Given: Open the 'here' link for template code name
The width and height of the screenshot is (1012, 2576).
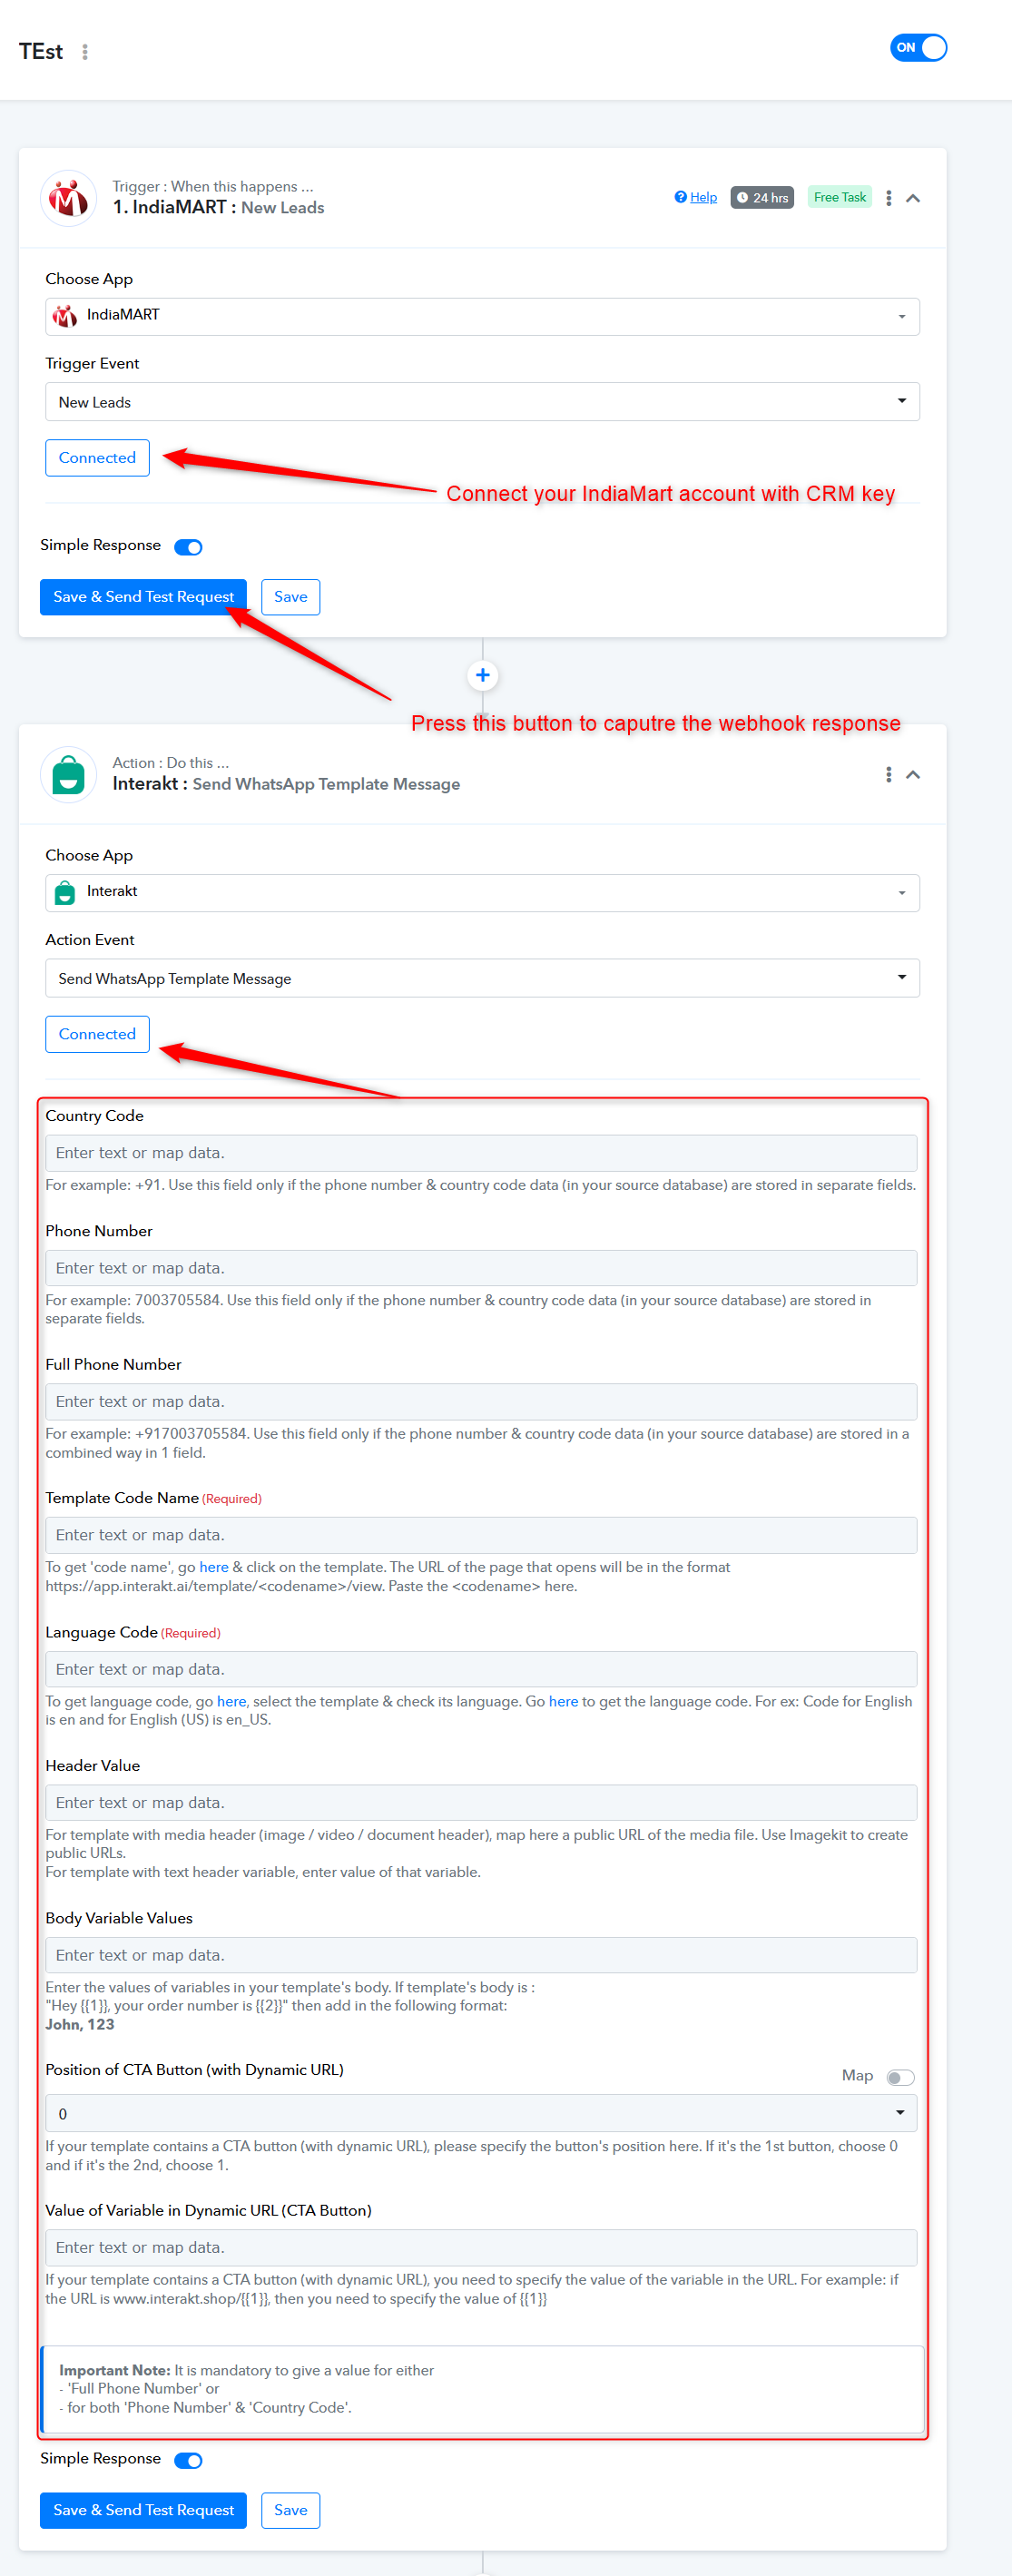Looking at the screenshot, I should [214, 1567].
